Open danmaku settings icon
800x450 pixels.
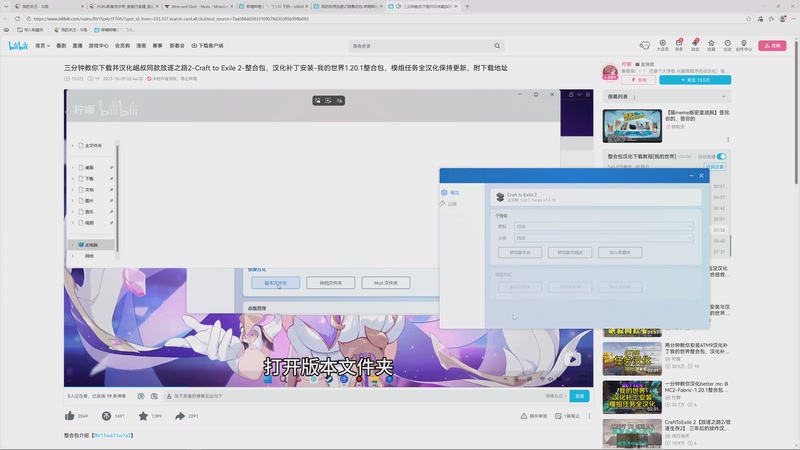click(x=154, y=396)
